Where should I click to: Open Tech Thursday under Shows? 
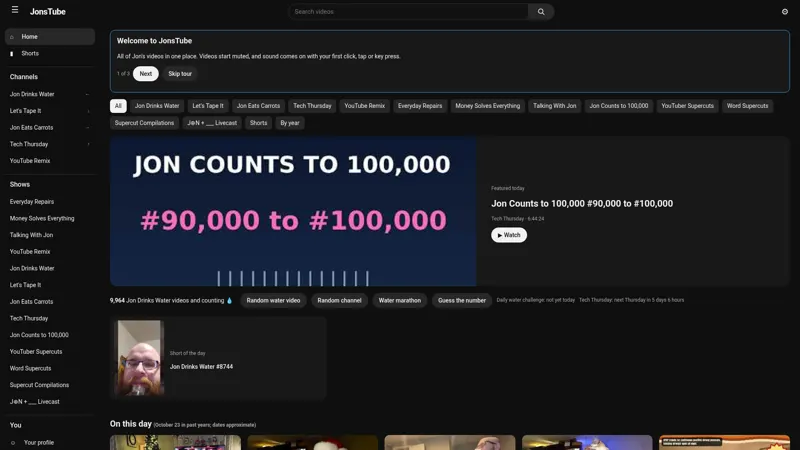[29, 318]
